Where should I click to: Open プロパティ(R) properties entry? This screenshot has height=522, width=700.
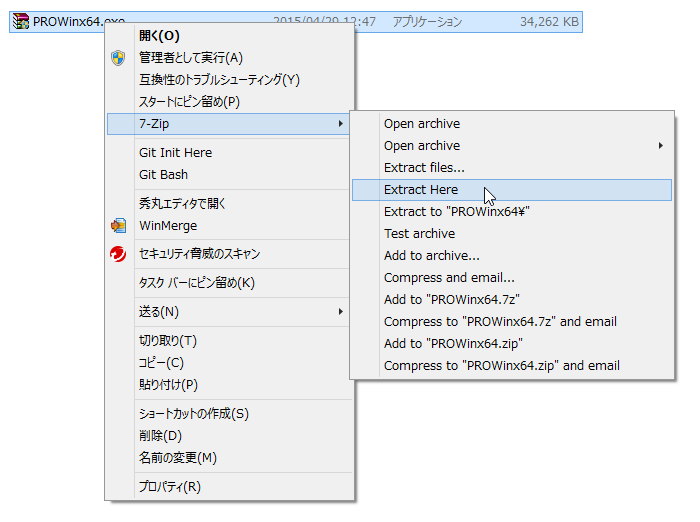tap(169, 487)
